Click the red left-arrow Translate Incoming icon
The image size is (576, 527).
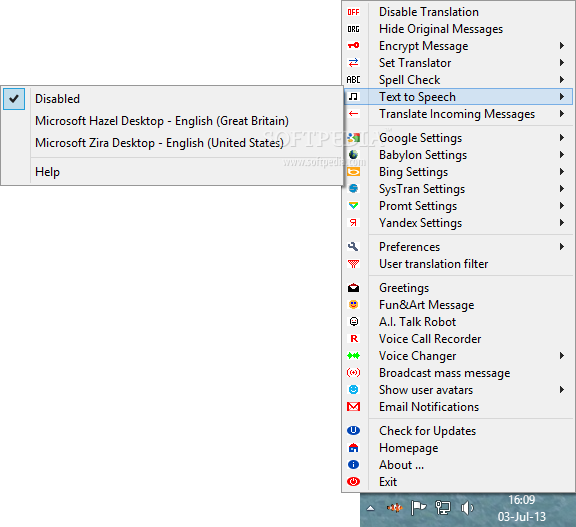353,114
